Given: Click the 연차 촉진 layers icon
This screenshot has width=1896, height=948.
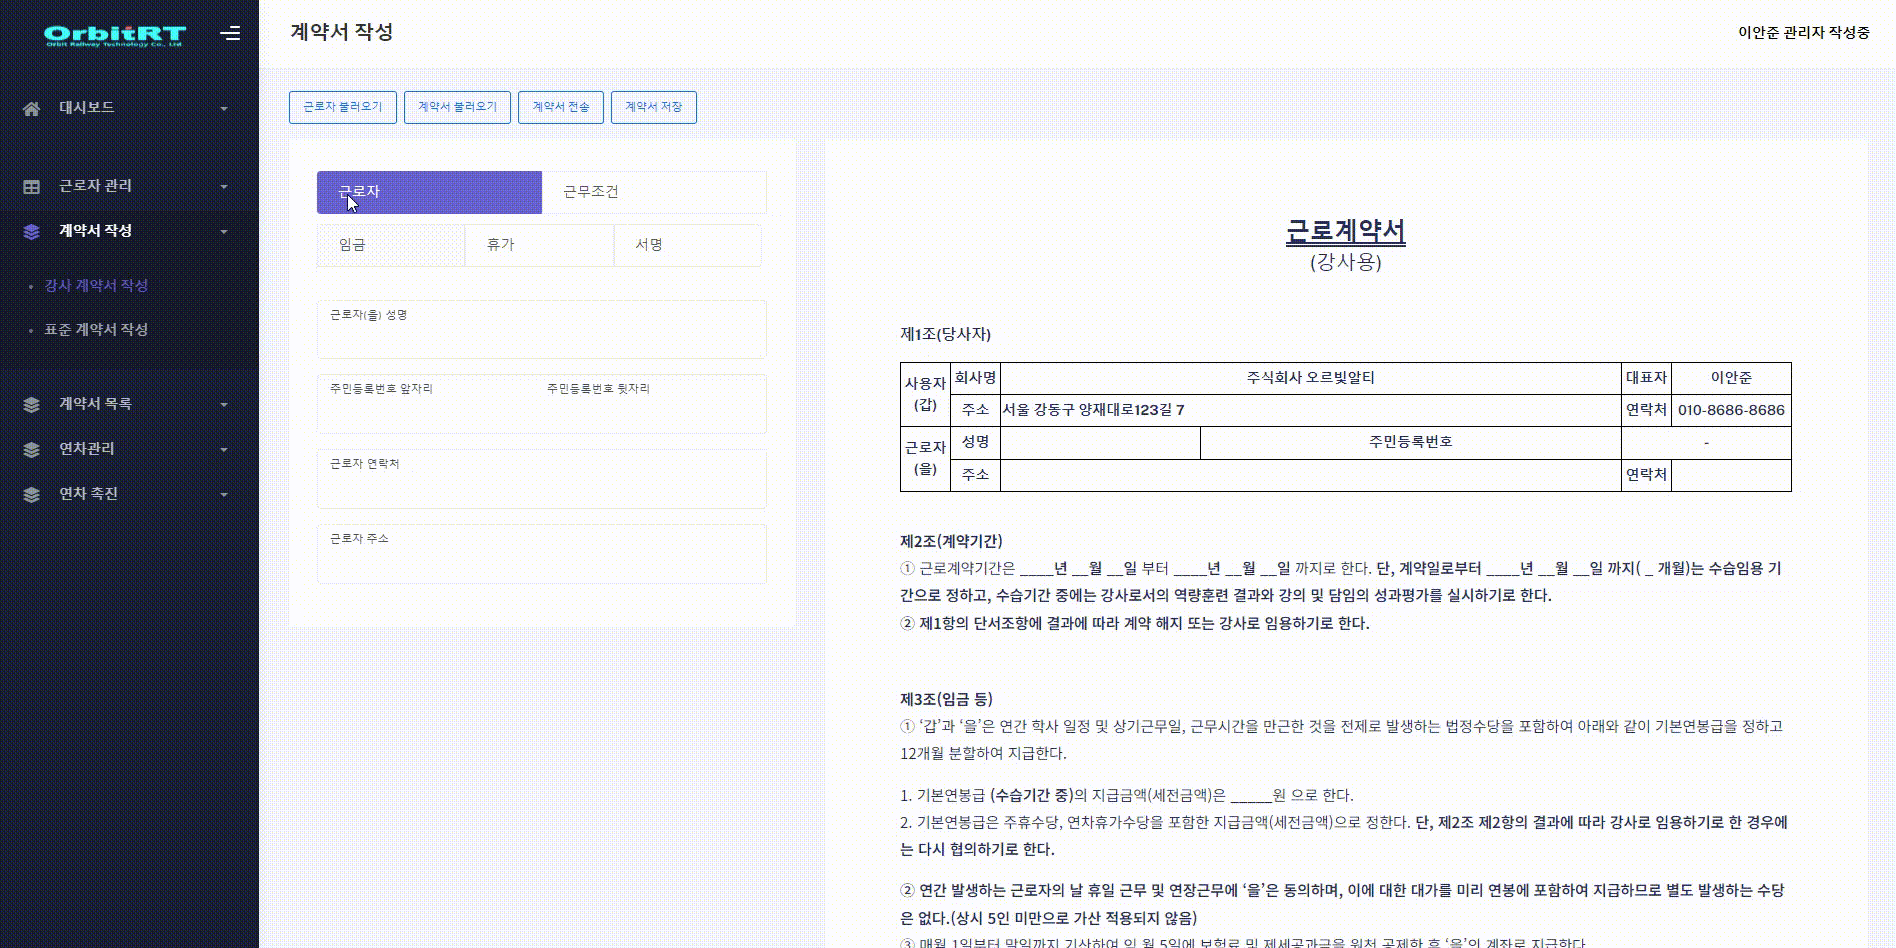Looking at the screenshot, I should pyautogui.click(x=32, y=495).
